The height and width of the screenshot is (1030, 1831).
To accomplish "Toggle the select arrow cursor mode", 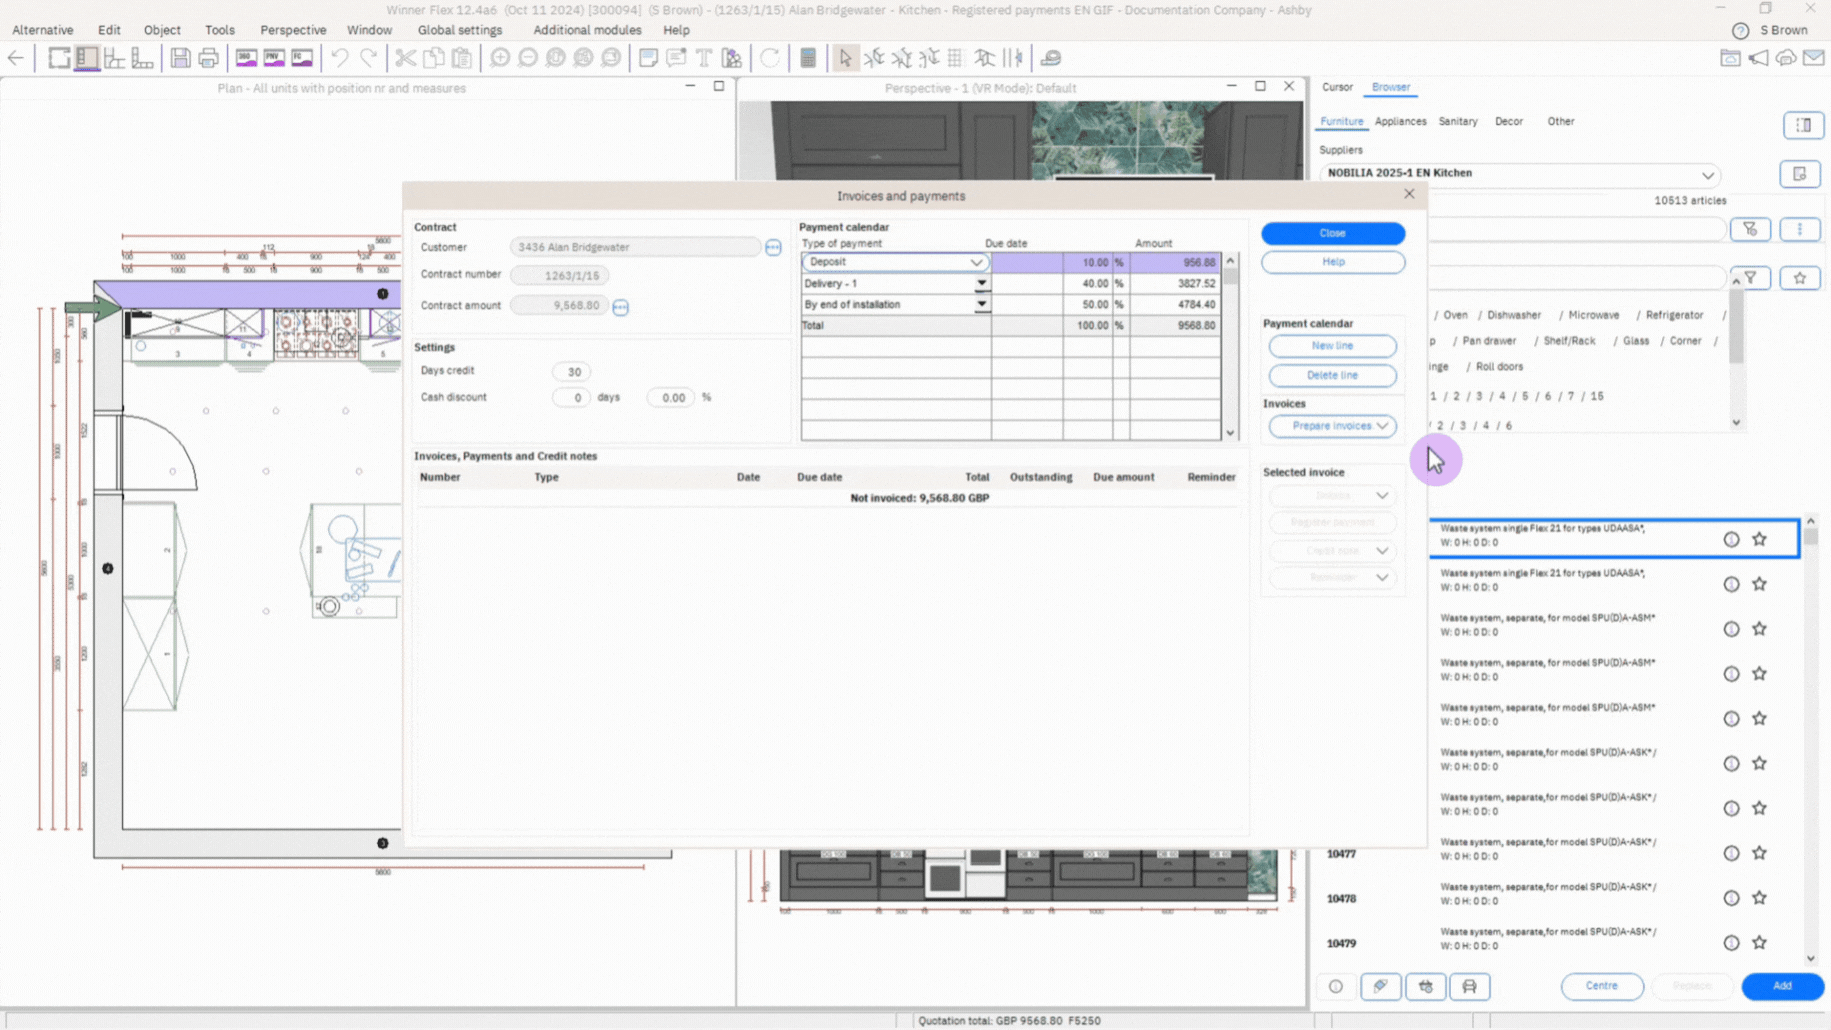I will (845, 58).
